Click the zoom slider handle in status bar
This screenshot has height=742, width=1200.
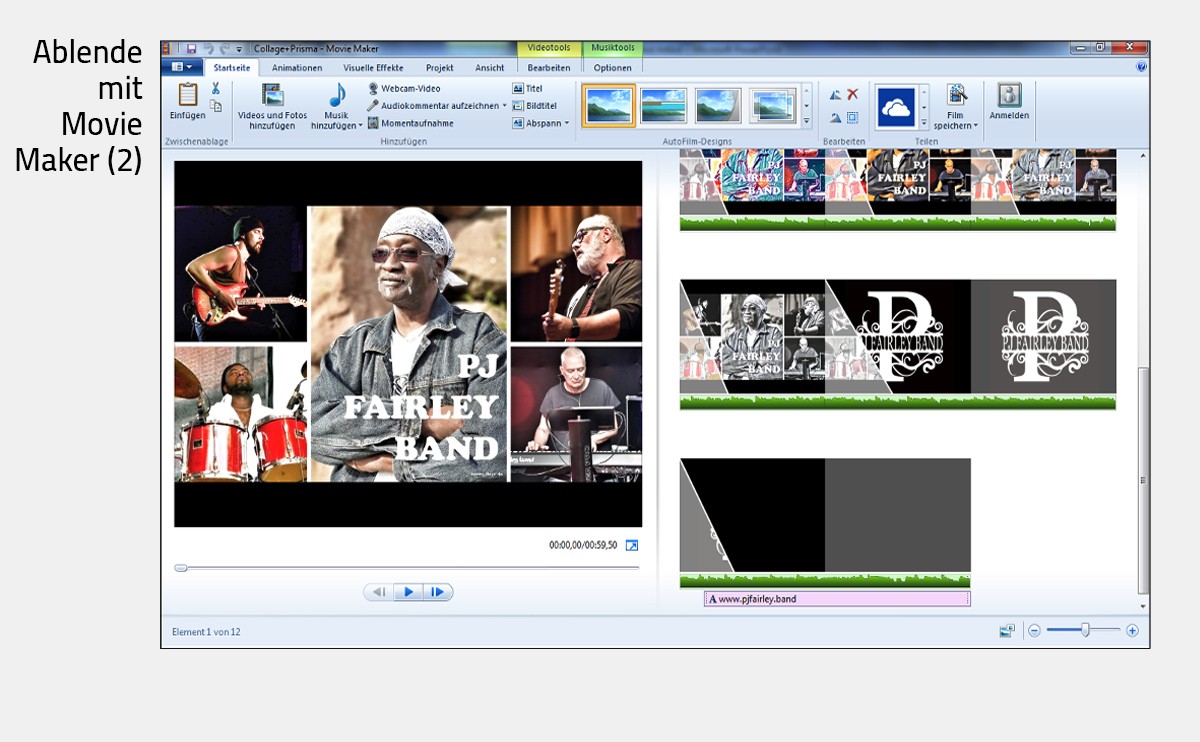1085,630
